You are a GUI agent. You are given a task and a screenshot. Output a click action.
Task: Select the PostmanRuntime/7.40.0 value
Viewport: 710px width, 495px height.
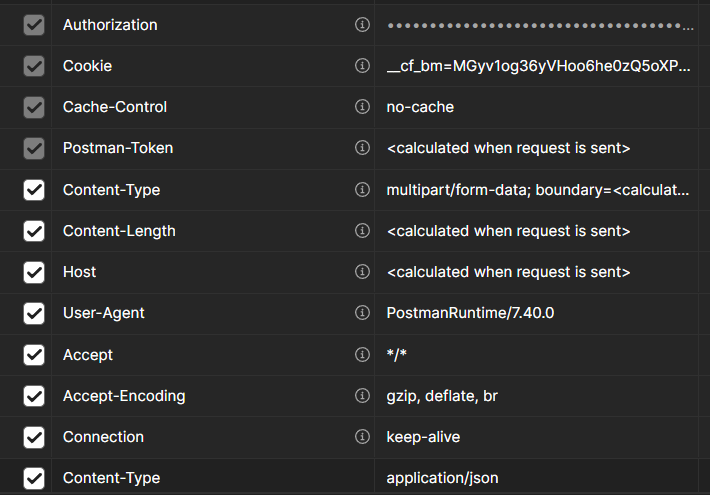click(470, 313)
